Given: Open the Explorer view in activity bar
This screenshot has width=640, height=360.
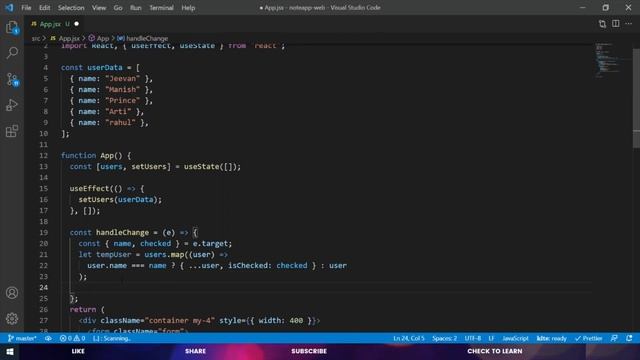Looking at the screenshot, I should point(12,28).
